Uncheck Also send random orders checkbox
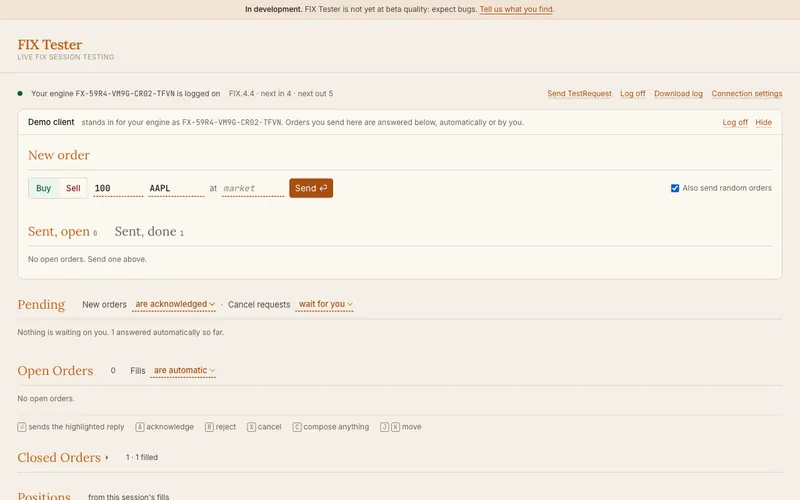This screenshot has width=800, height=500. (675, 188)
